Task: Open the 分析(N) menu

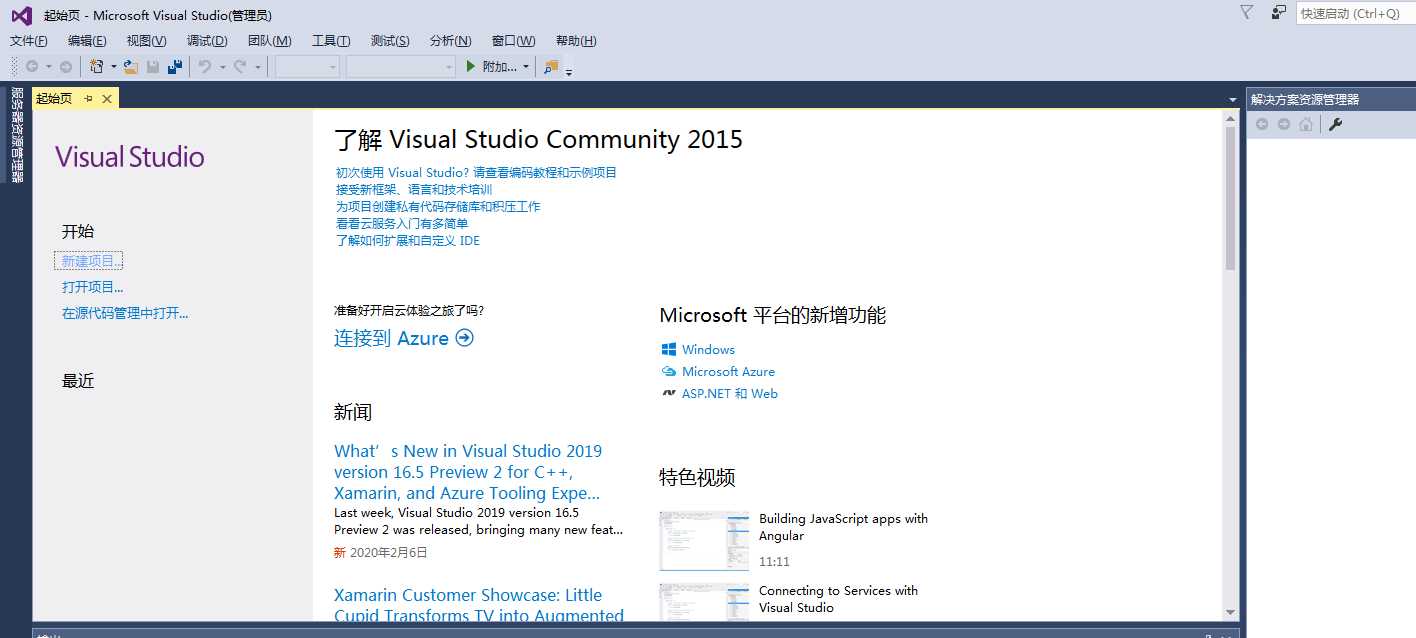Action: [x=451, y=41]
